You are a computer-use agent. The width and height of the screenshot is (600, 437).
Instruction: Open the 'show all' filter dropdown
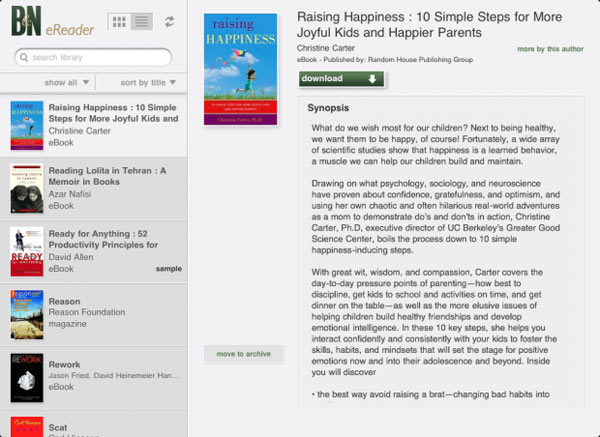click(x=66, y=82)
